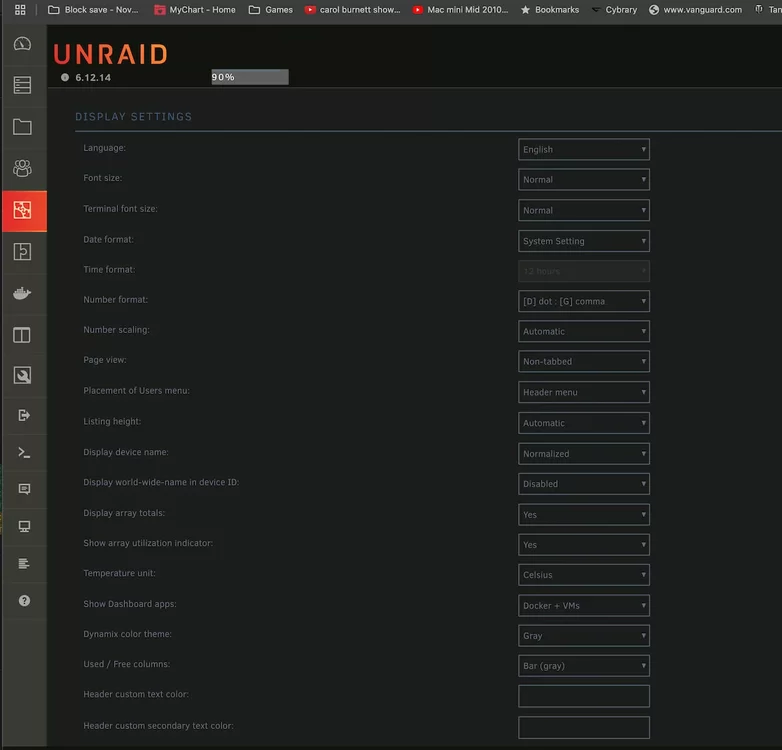
Task: Open the Shares folder icon in sidebar
Action: [x=22, y=127]
